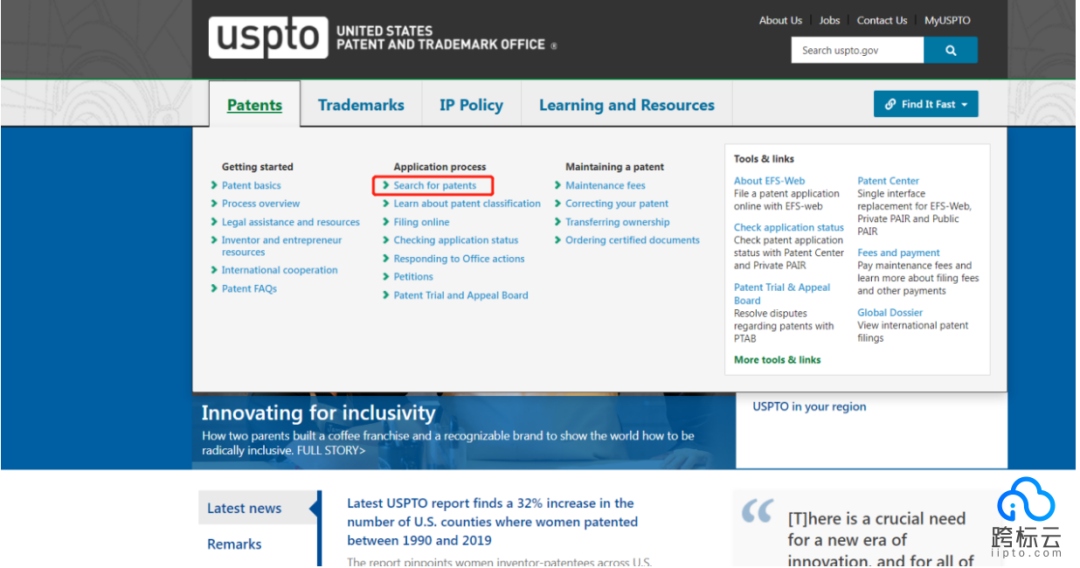Viewport: 1080px width, 568px height.
Task: Select the Remarks tab
Action: [x=234, y=544]
